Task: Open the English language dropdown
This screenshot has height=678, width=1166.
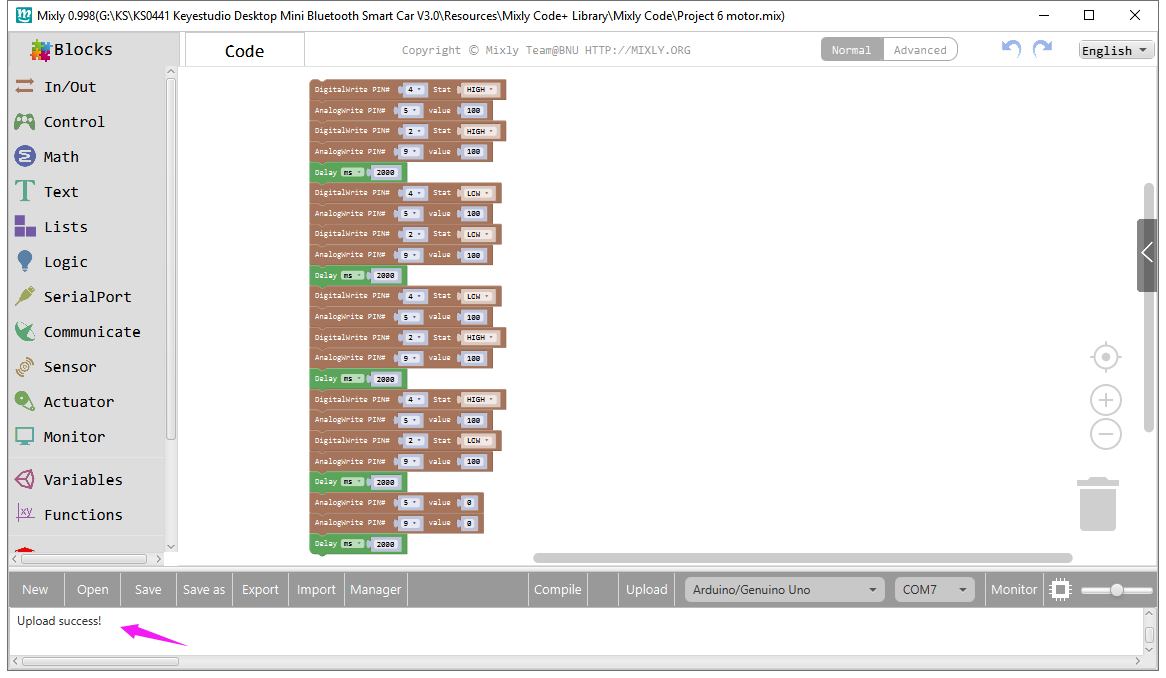Action: tap(1117, 51)
